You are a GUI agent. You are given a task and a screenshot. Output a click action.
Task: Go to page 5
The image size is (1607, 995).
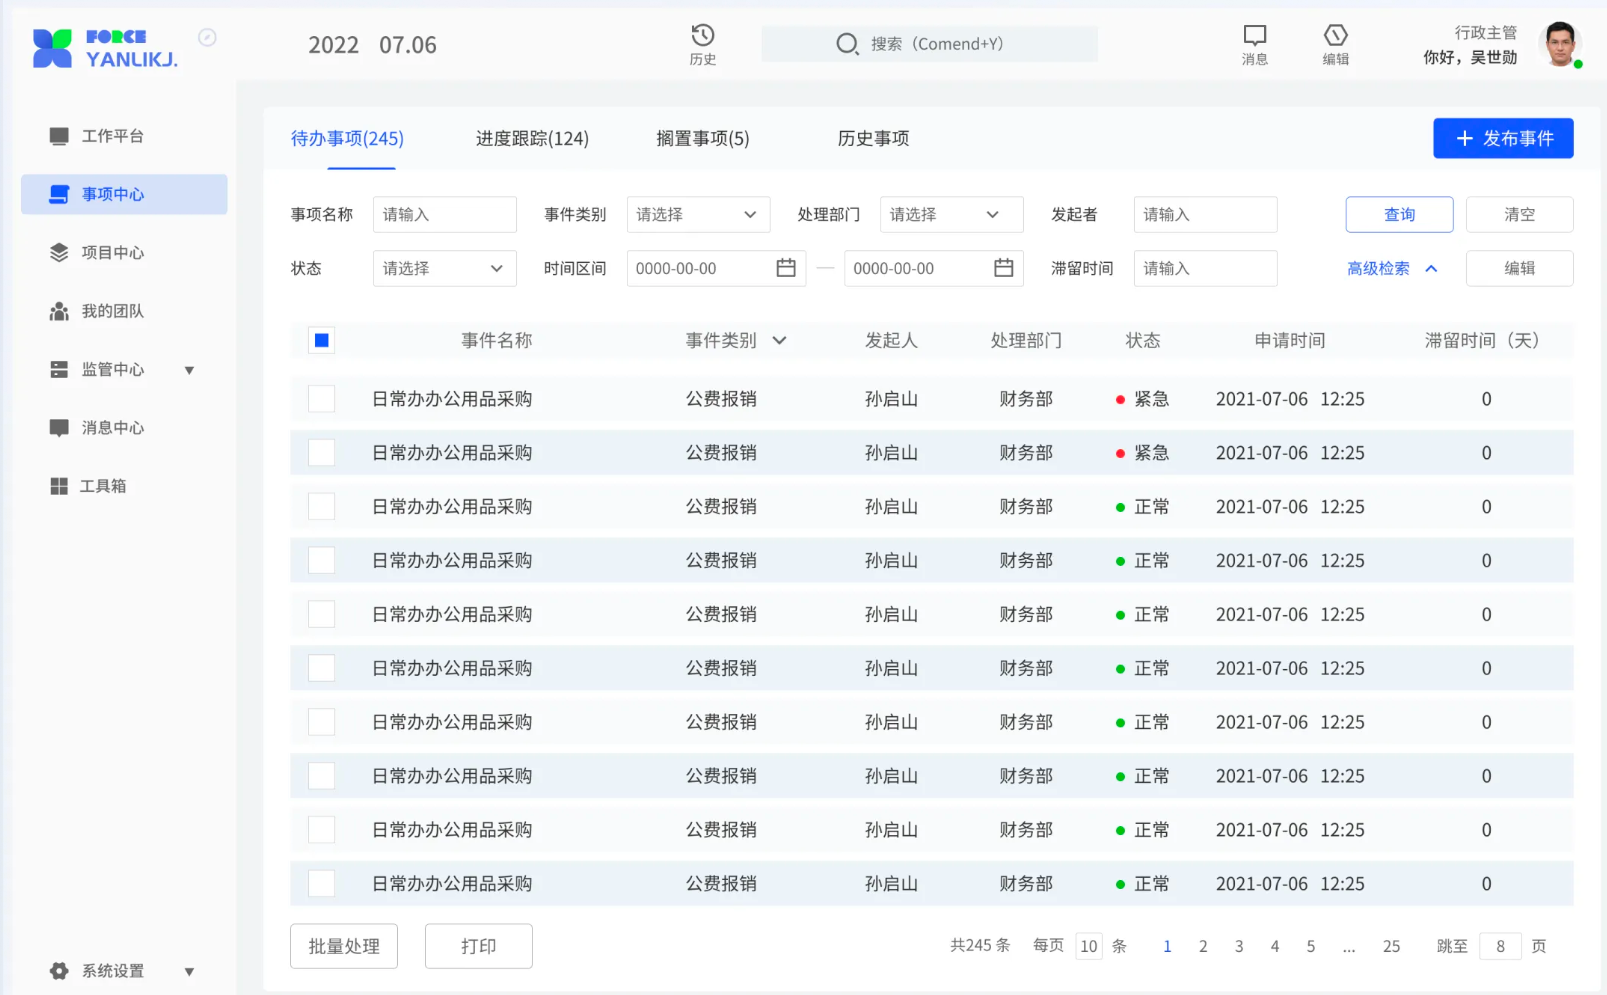coord(1311,946)
